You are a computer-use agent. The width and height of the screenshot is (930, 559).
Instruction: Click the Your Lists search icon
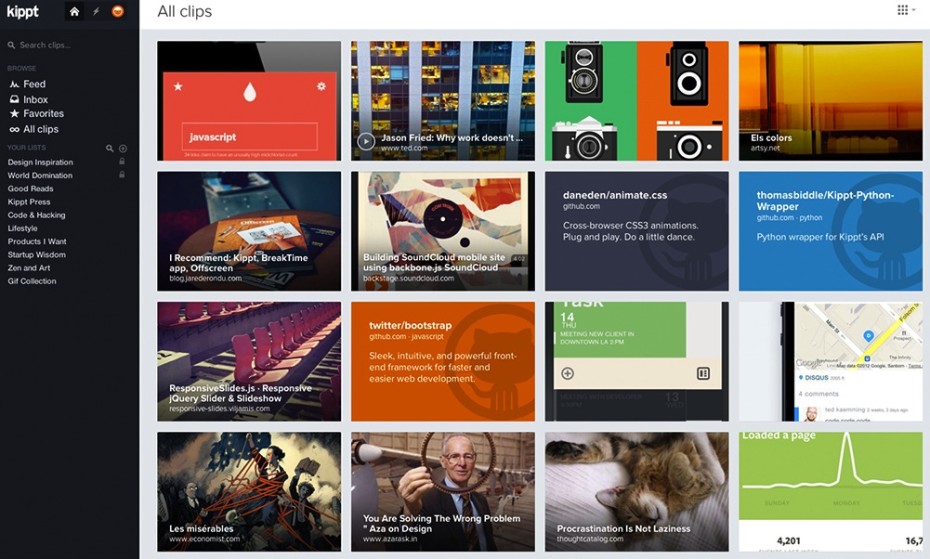coord(110,148)
